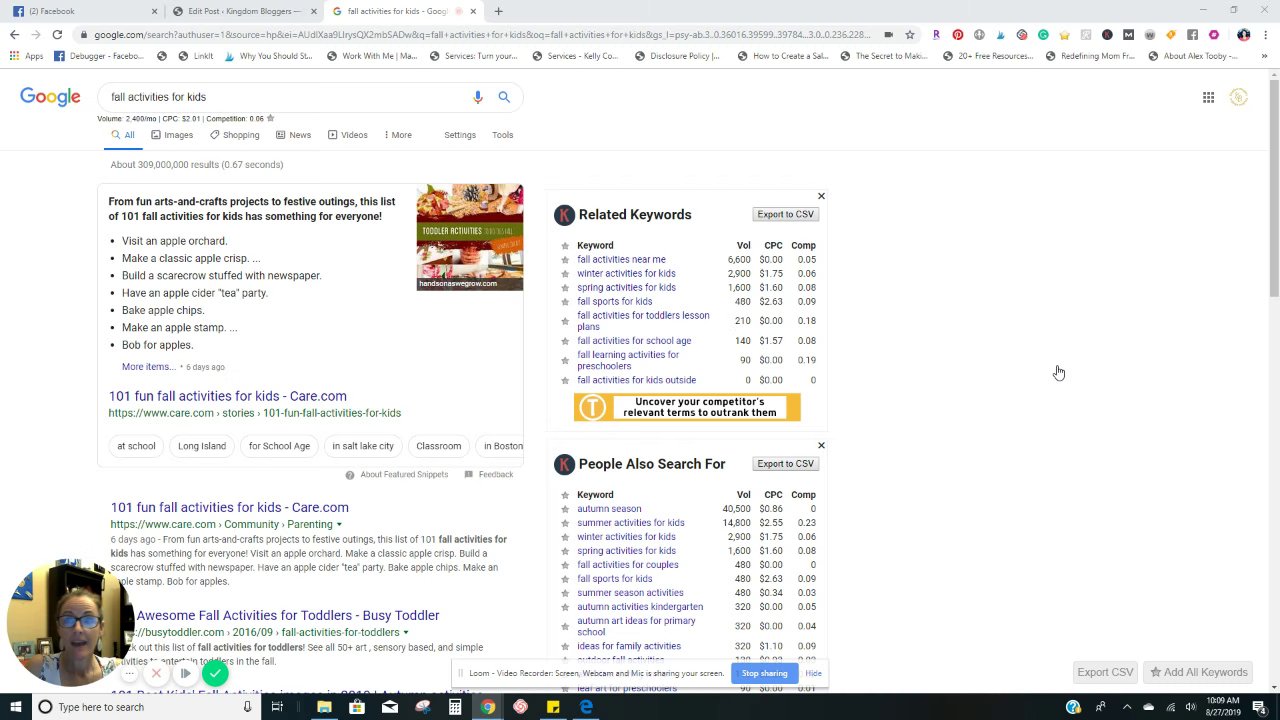Open the More search options dropdown
Screen dimensions: 1280x720
pyautogui.click(x=398, y=135)
